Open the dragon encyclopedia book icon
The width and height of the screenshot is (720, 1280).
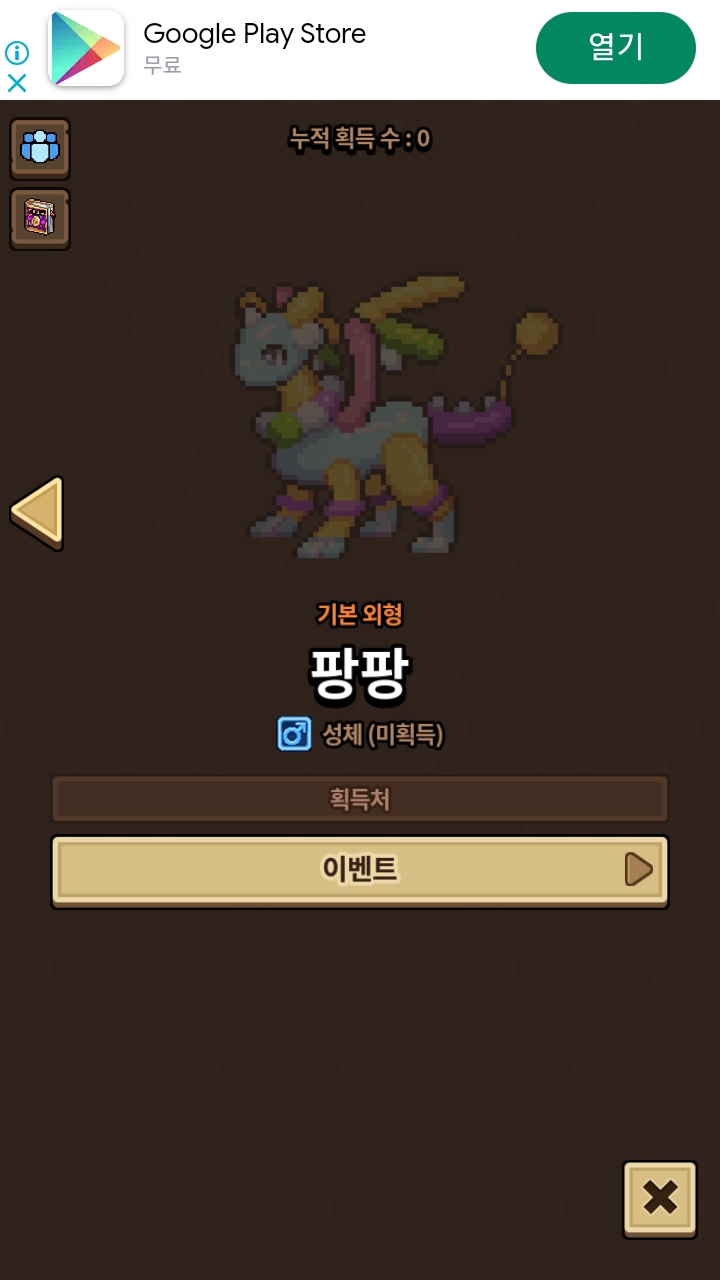click(40, 219)
